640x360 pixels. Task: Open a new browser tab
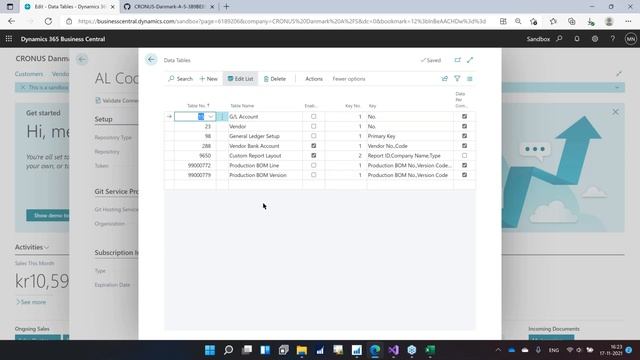click(x=227, y=7)
